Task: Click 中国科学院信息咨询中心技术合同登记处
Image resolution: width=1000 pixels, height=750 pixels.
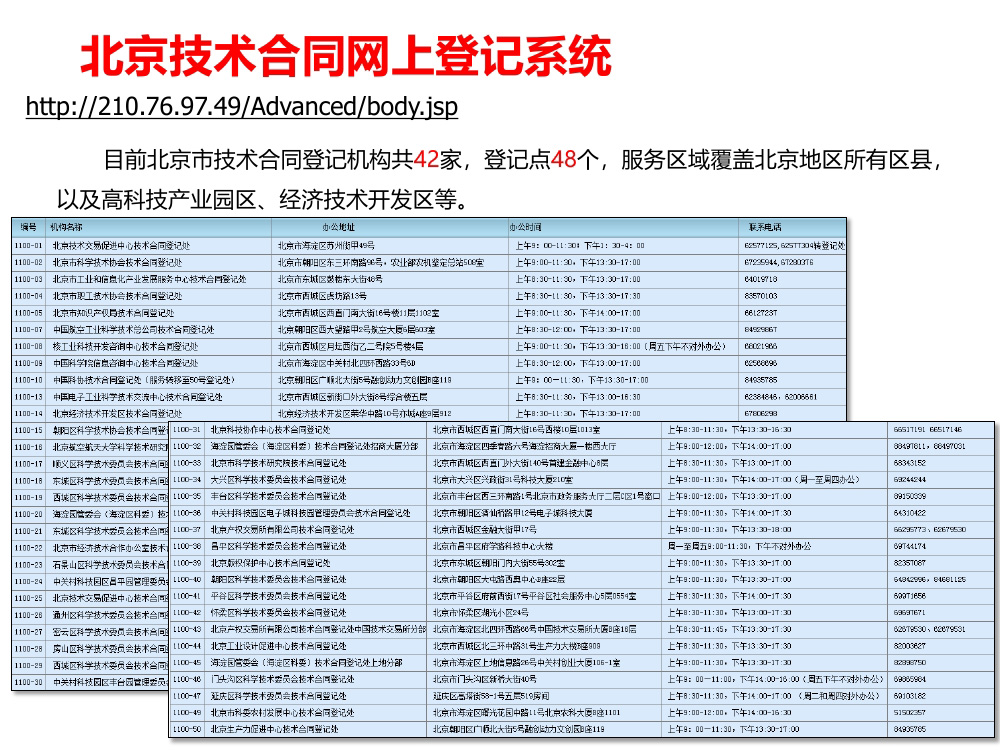Action: point(125,363)
